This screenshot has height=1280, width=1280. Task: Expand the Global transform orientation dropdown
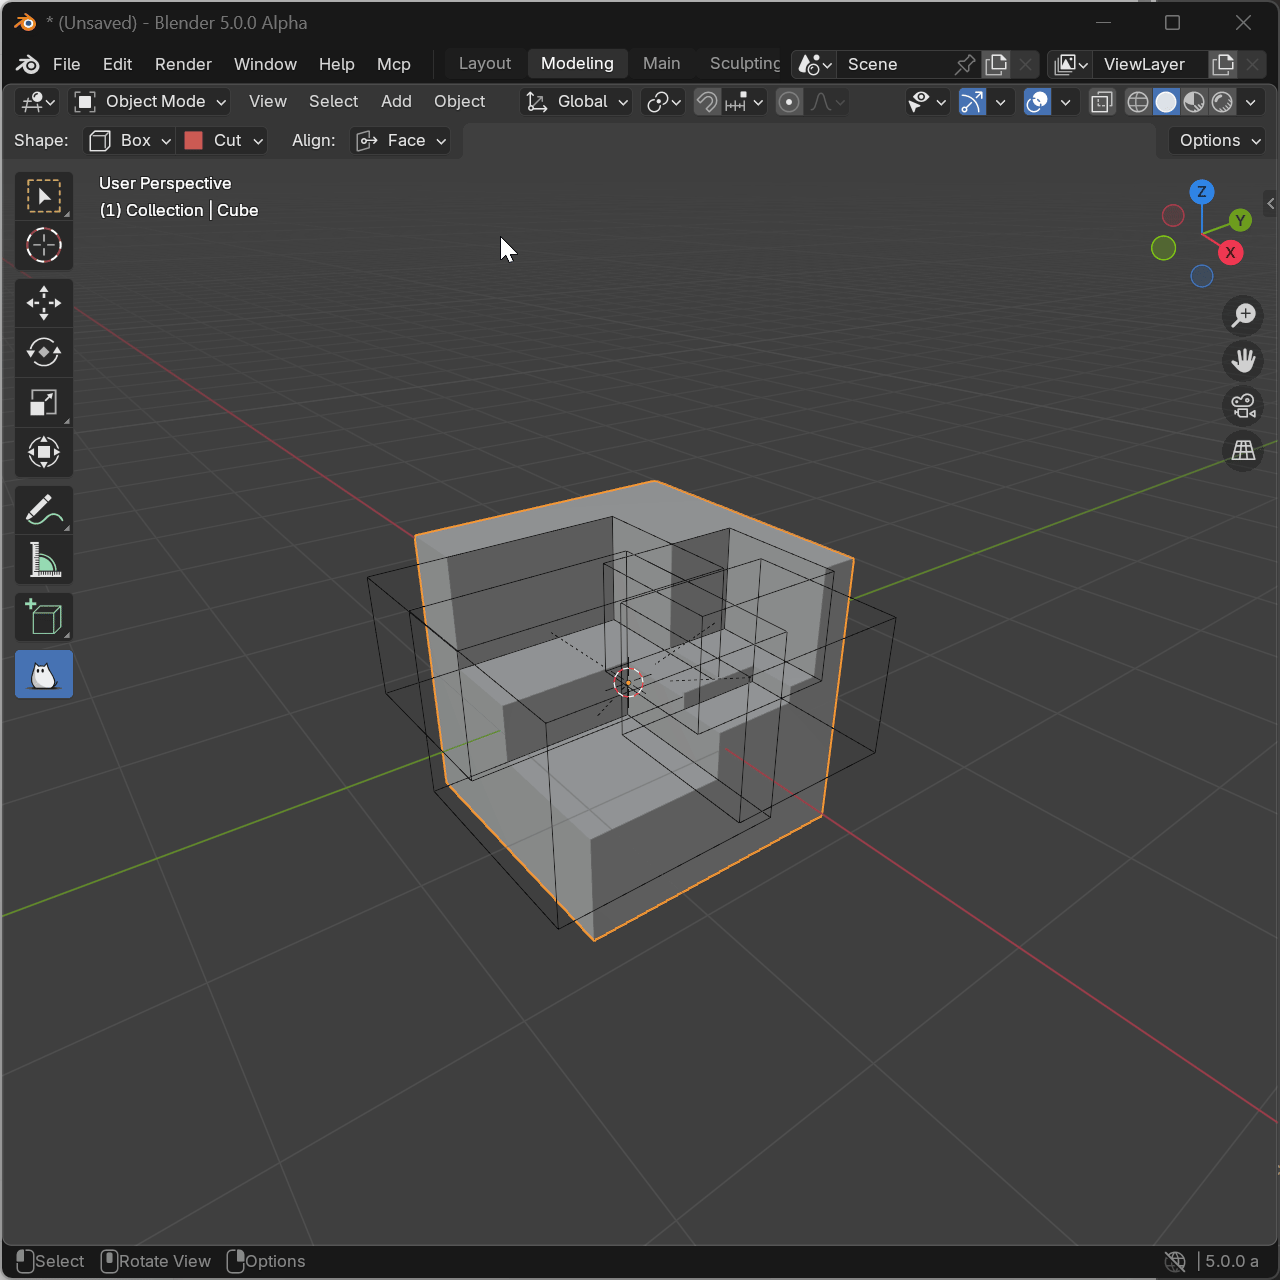click(x=577, y=102)
